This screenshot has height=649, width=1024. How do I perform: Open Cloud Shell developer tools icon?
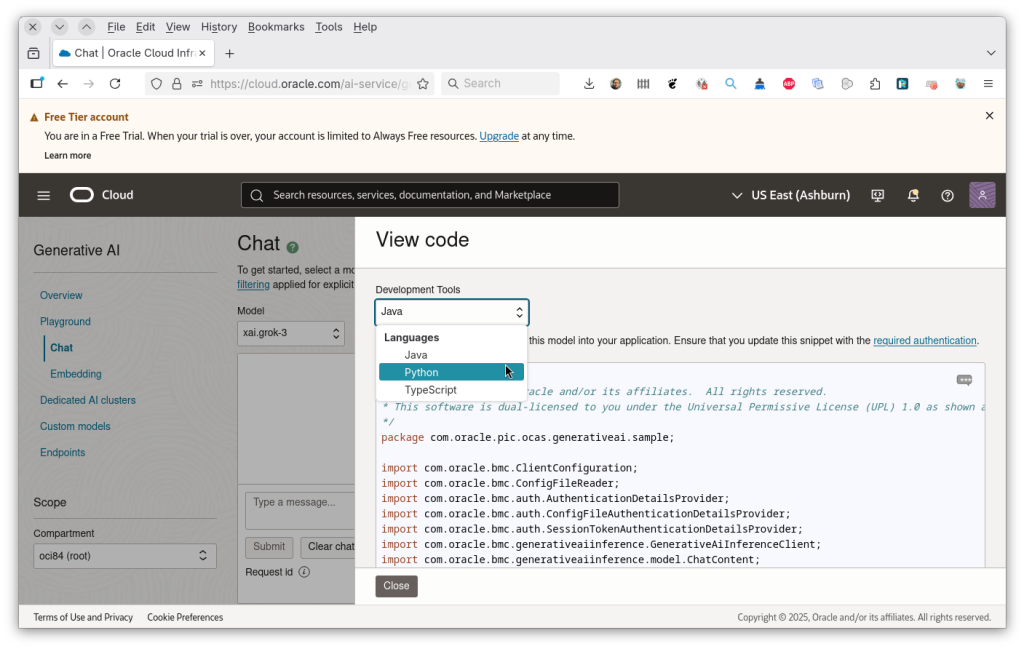878,195
